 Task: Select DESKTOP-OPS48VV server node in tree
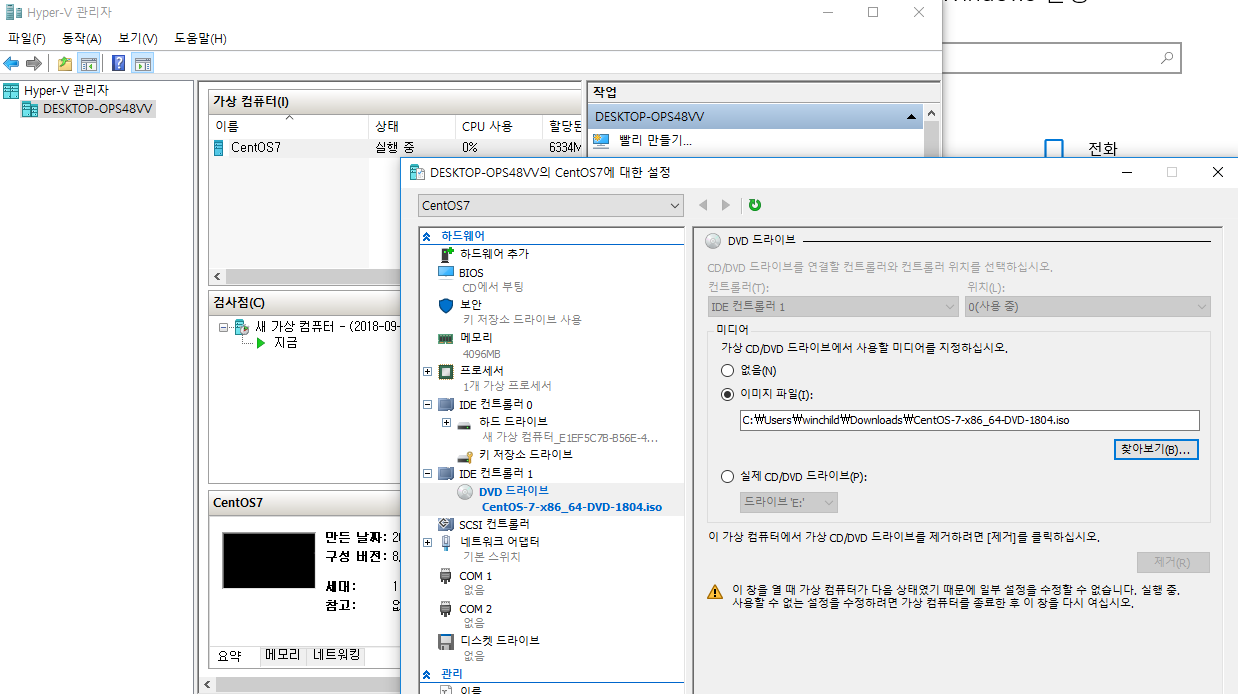point(97,109)
